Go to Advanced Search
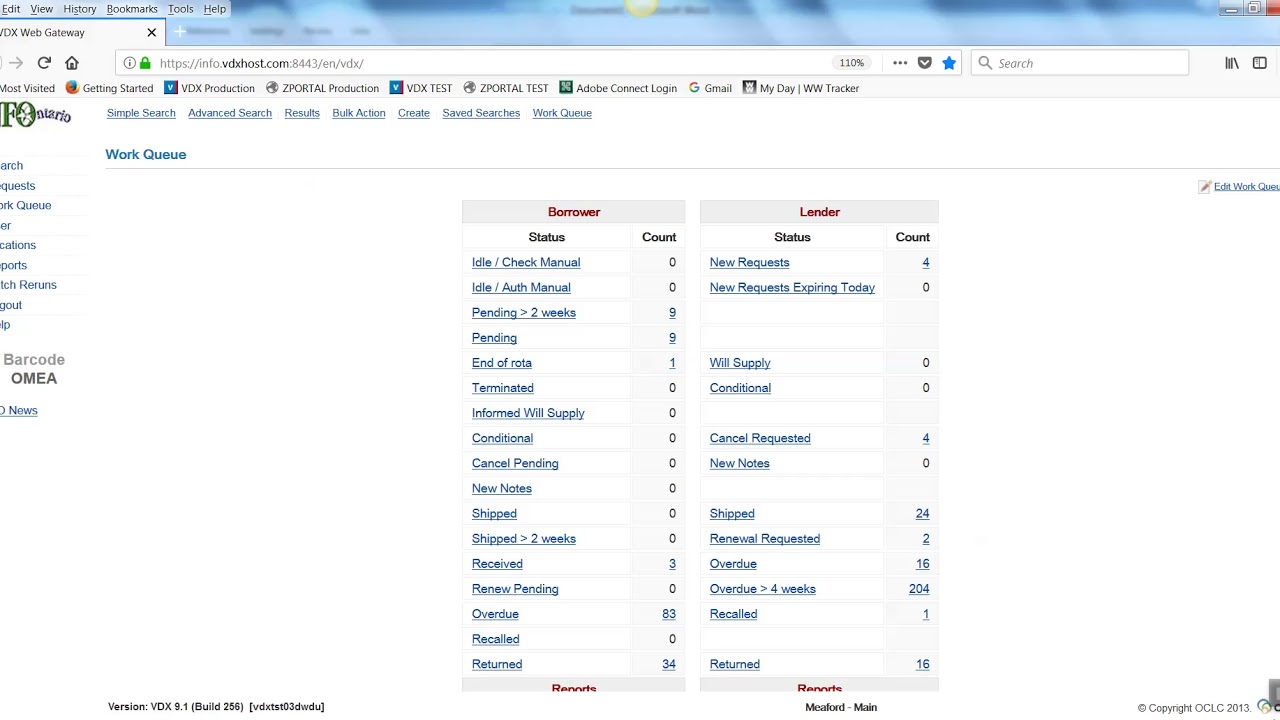 (x=230, y=113)
